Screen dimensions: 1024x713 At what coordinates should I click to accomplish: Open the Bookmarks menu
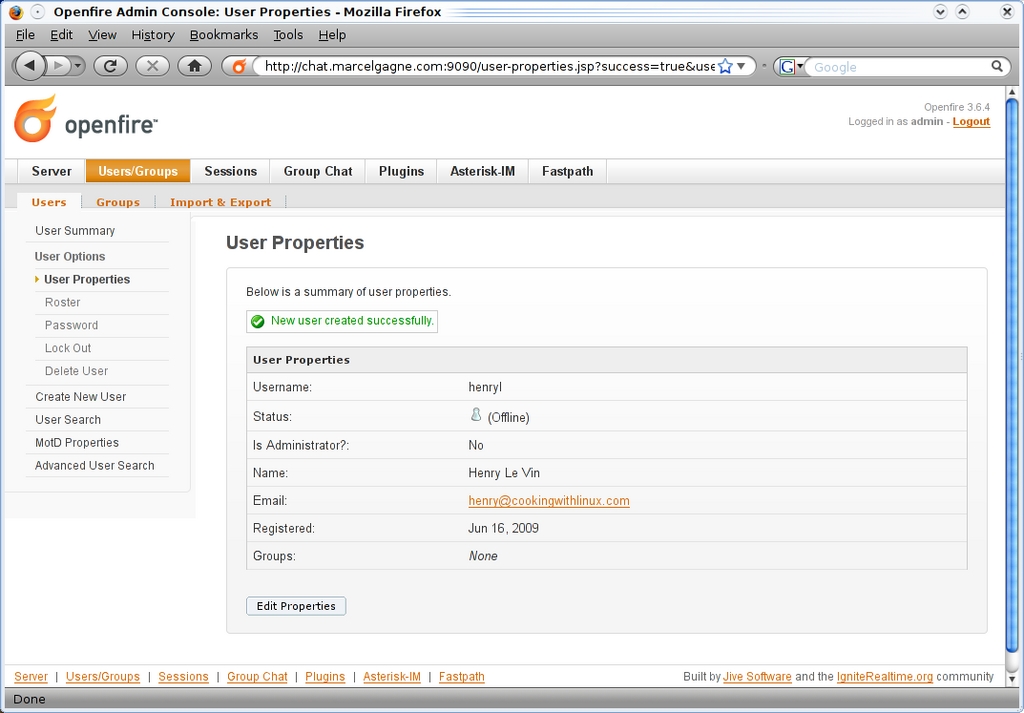[224, 35]
